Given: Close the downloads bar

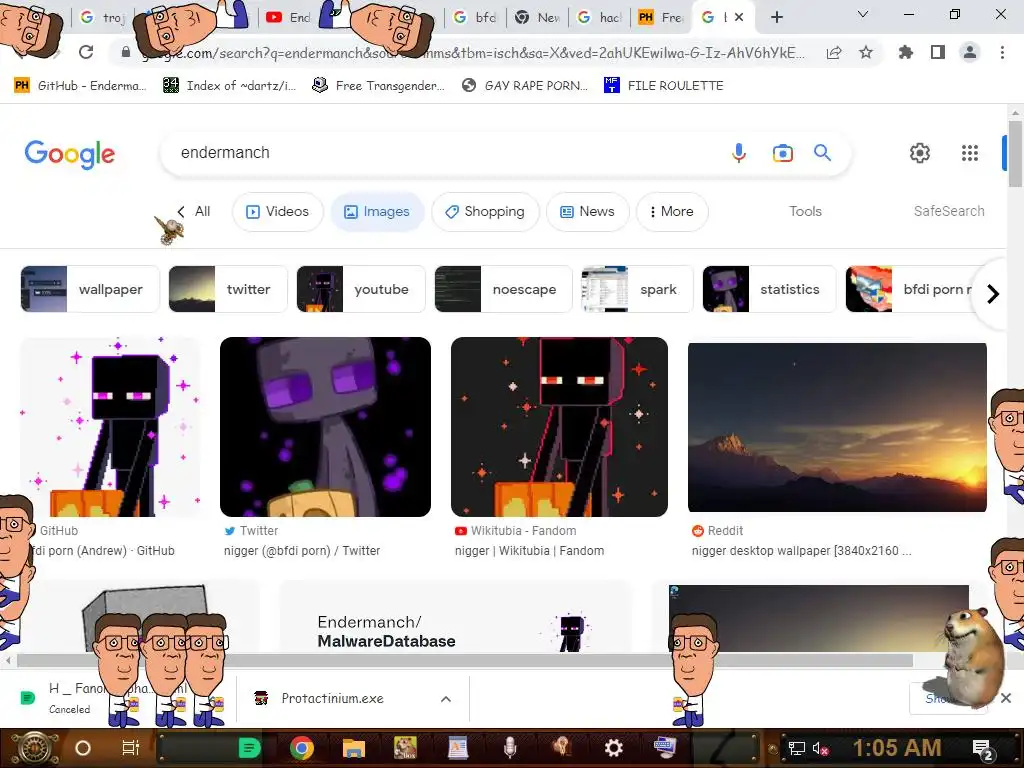Looking at the screenshot, I should pyautogui.click(x=1006, y=698).
